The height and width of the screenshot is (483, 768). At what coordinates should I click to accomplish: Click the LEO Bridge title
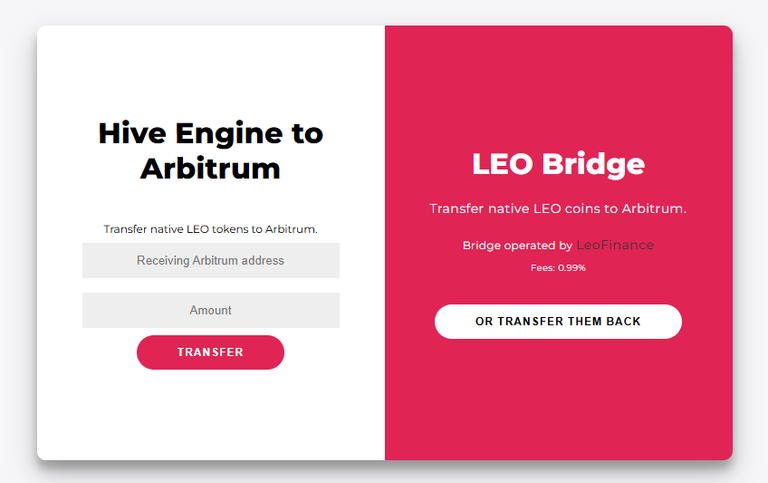click(558, 164)
